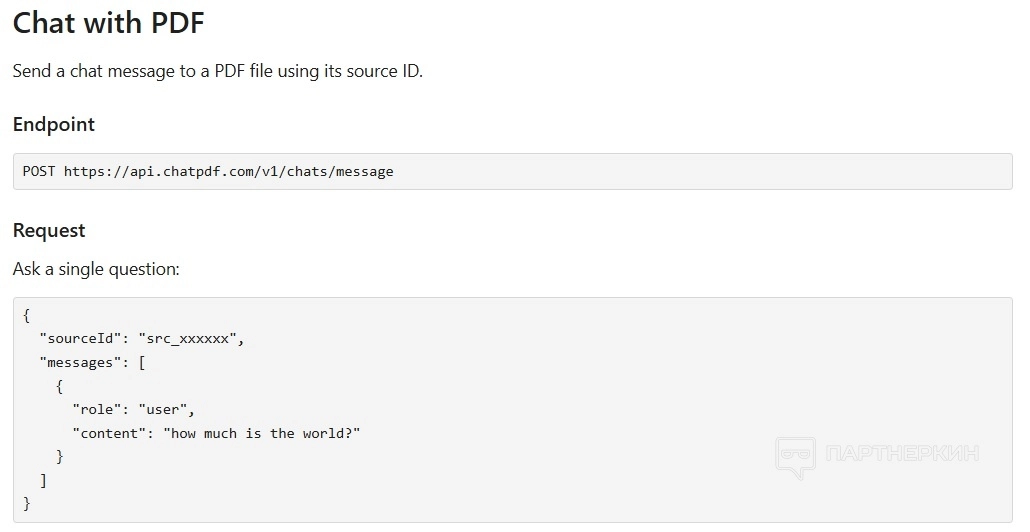
Task: Click the "sourceId" key in JSON
Action: (x=80, y=339)
